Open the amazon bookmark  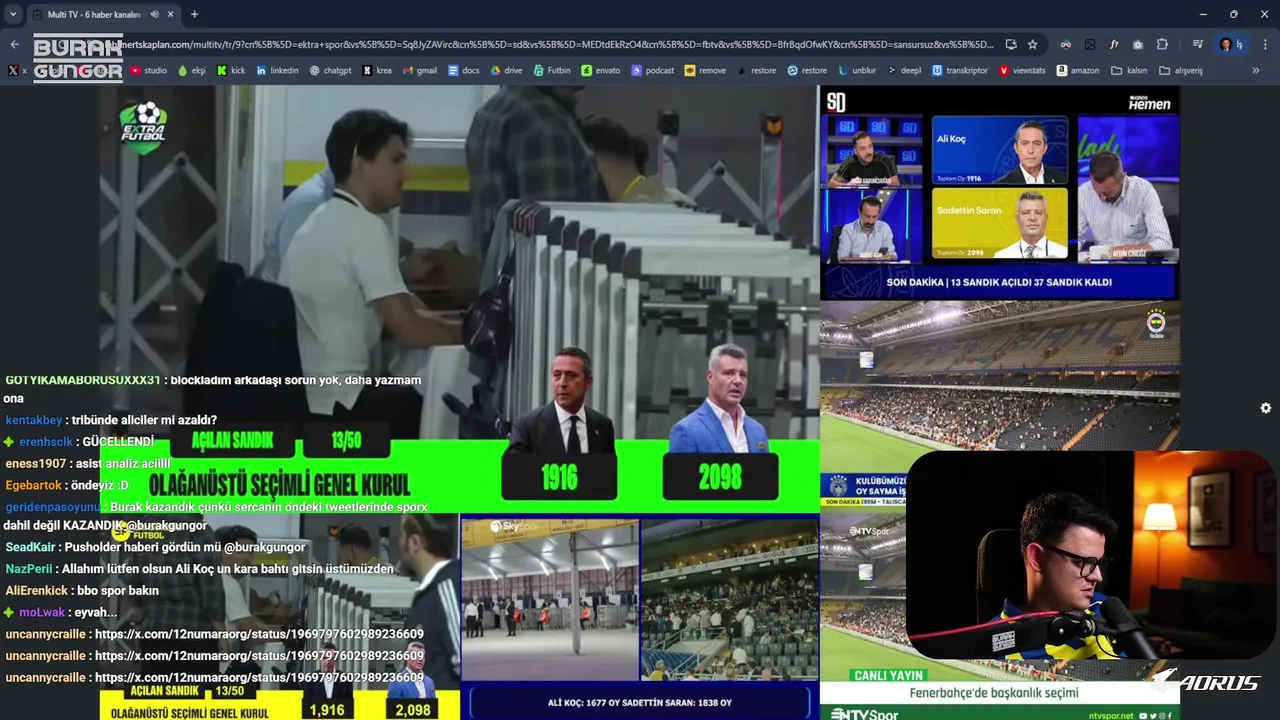pyautogui.click(x=1077, y=71)
